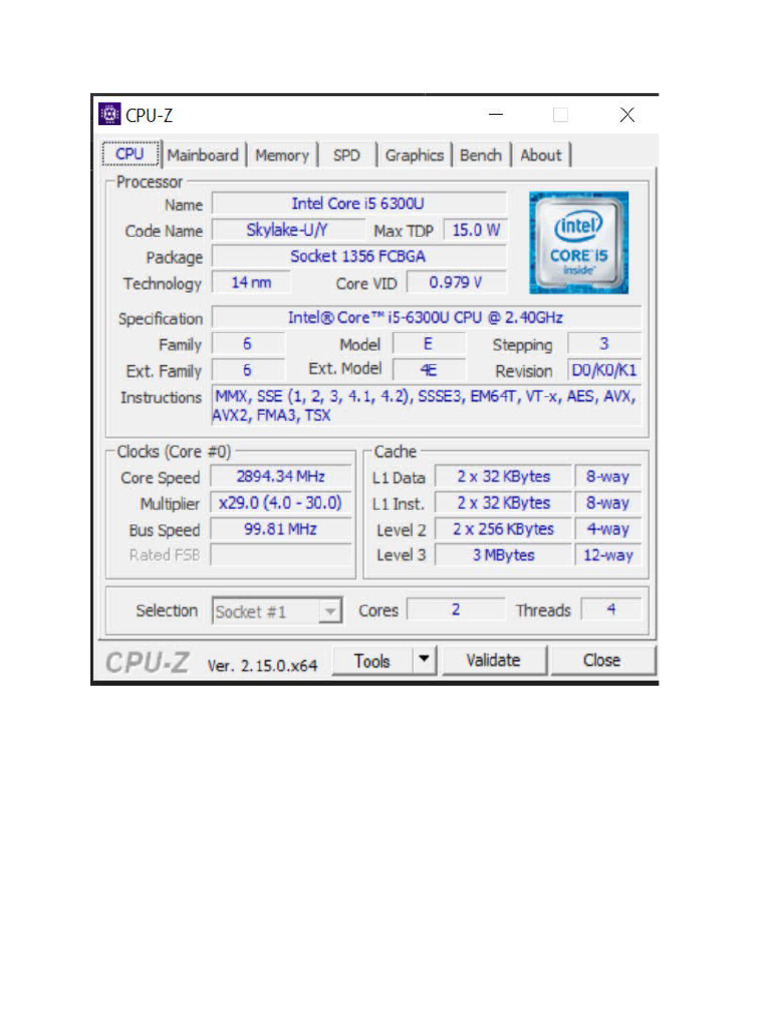Switch to the SPD tab
This screenshot has width=768, height=1024.
pos(346,155)
